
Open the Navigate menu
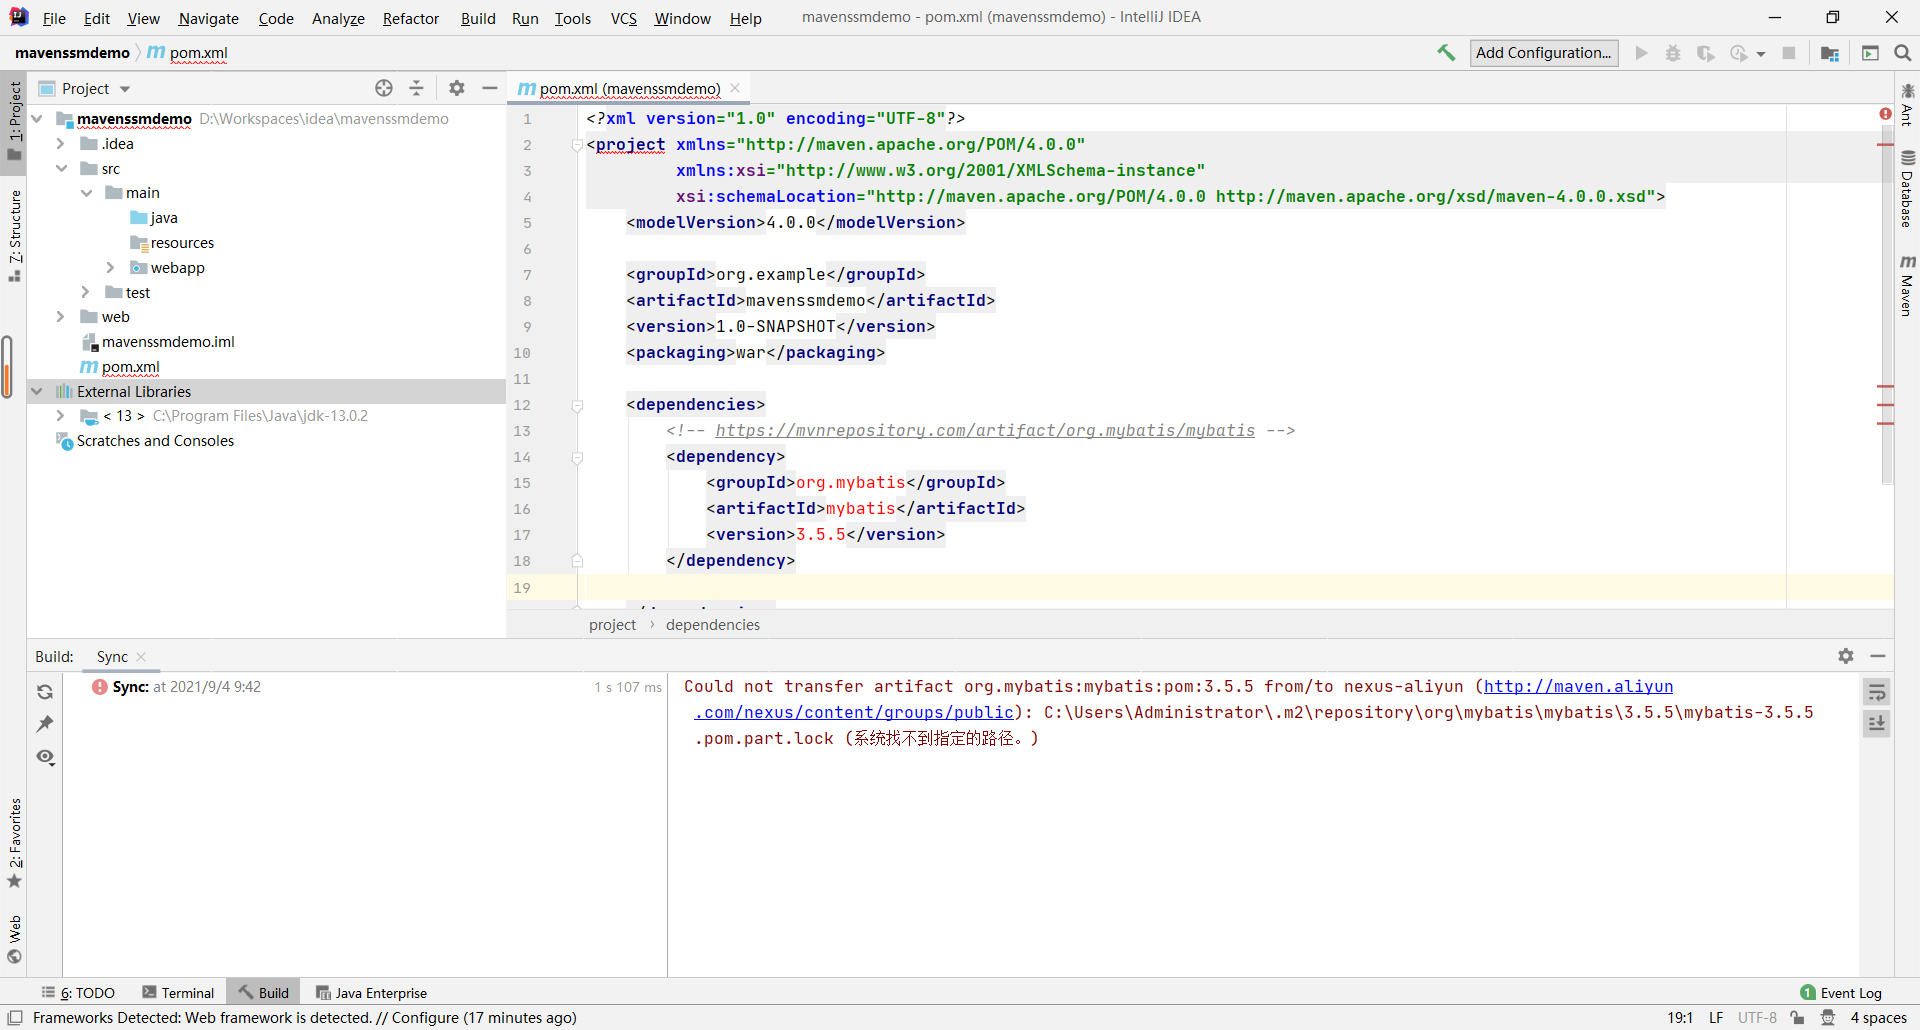click(209, 18)
